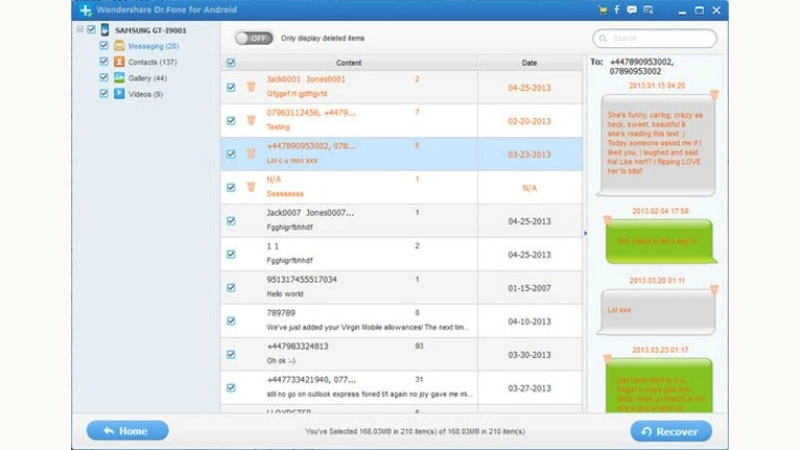Go back using the Home button
This screenshot has height=450, width=800.
[x=128, y=431]
